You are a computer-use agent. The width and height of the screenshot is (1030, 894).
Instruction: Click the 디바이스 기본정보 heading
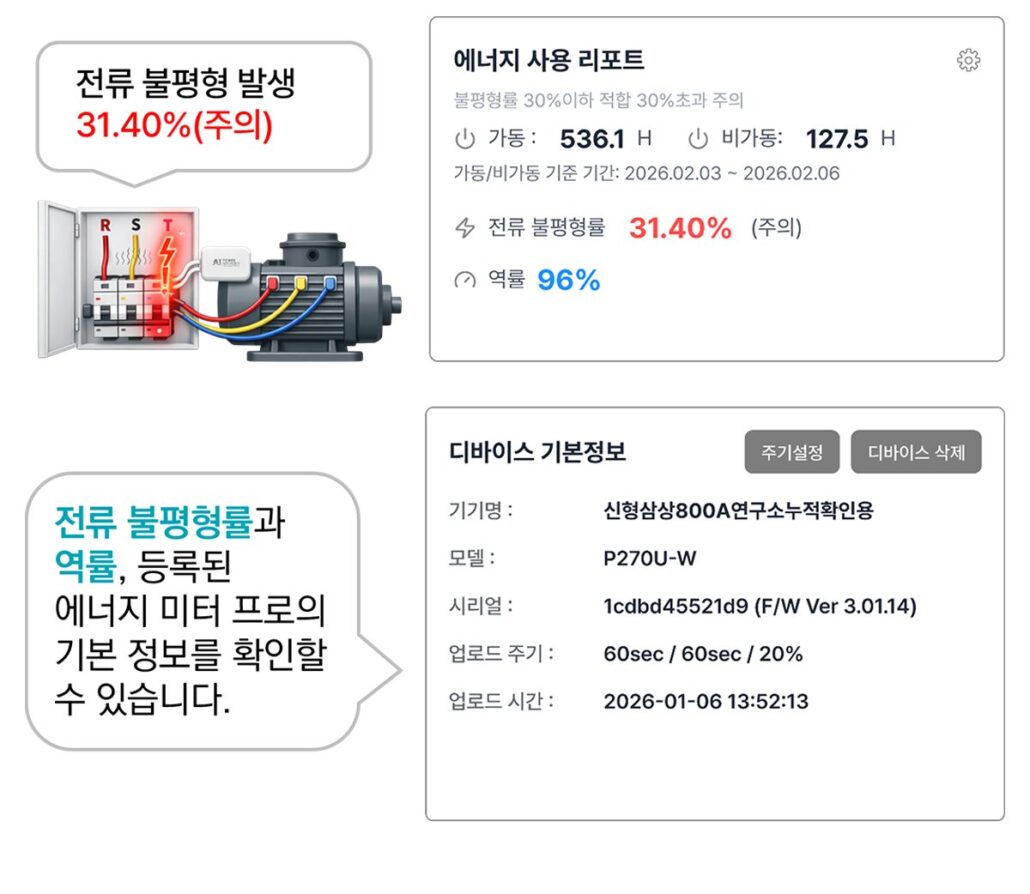(x=538, y=452)
